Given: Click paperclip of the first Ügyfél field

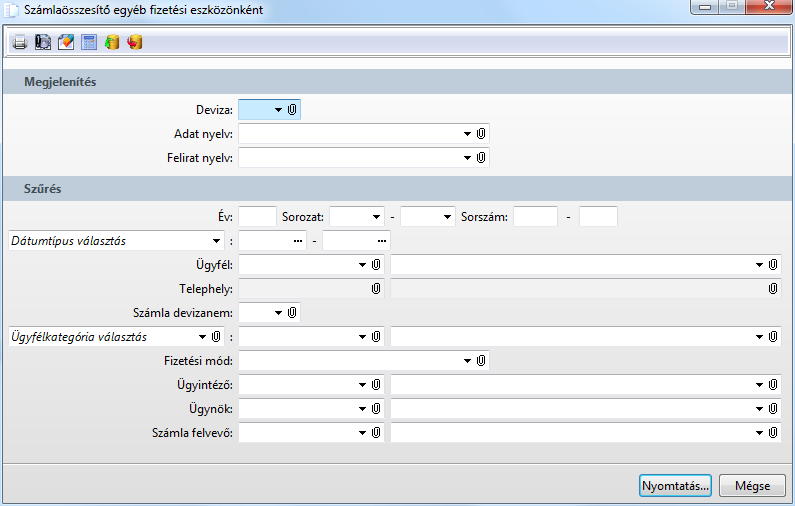Looking at the screenshot, I should 376,264.
